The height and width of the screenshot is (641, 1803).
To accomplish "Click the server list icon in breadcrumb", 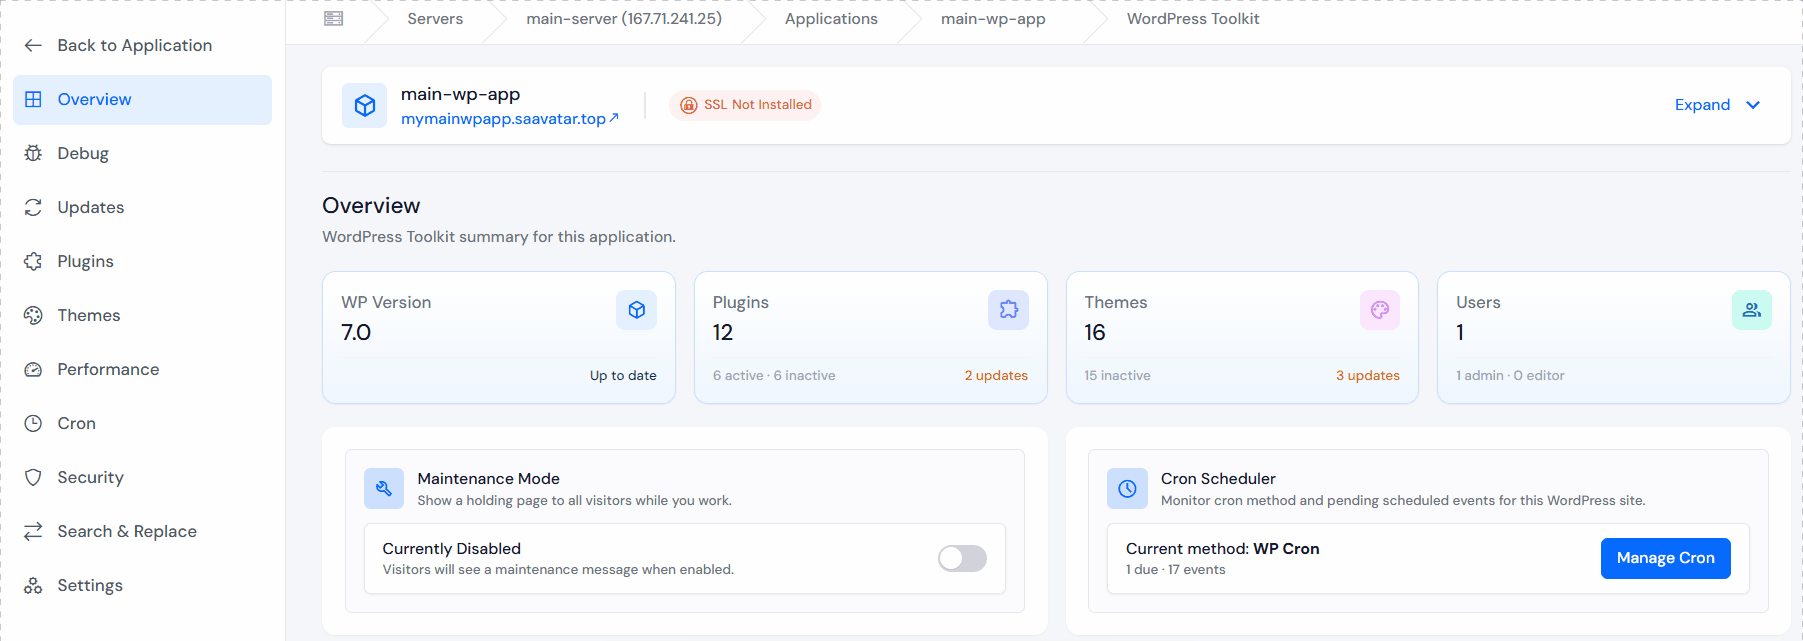I will (334, 18).
